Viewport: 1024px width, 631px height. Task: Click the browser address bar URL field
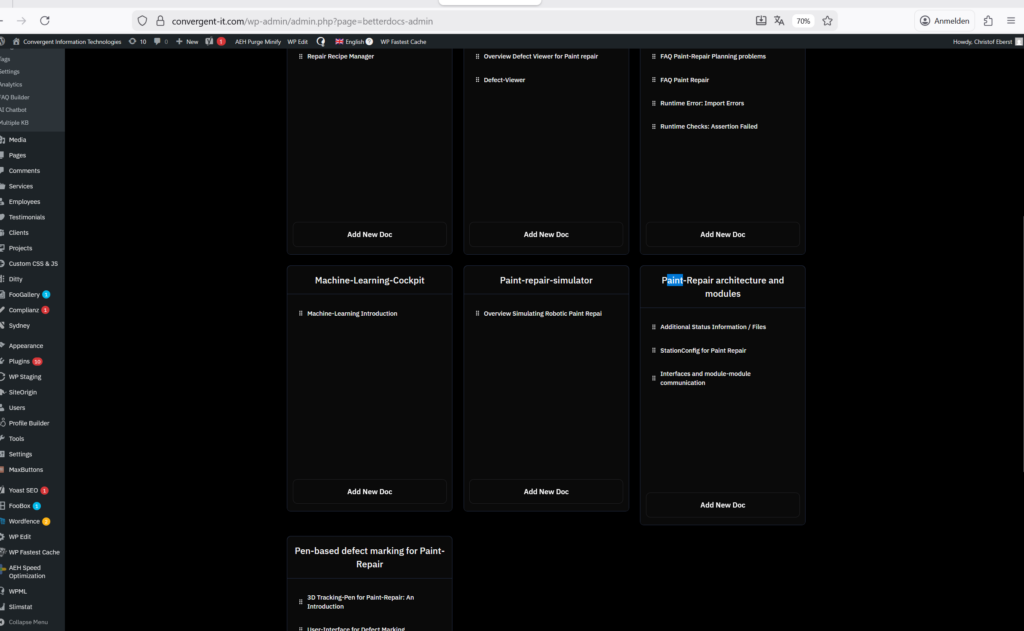(450, 20)
